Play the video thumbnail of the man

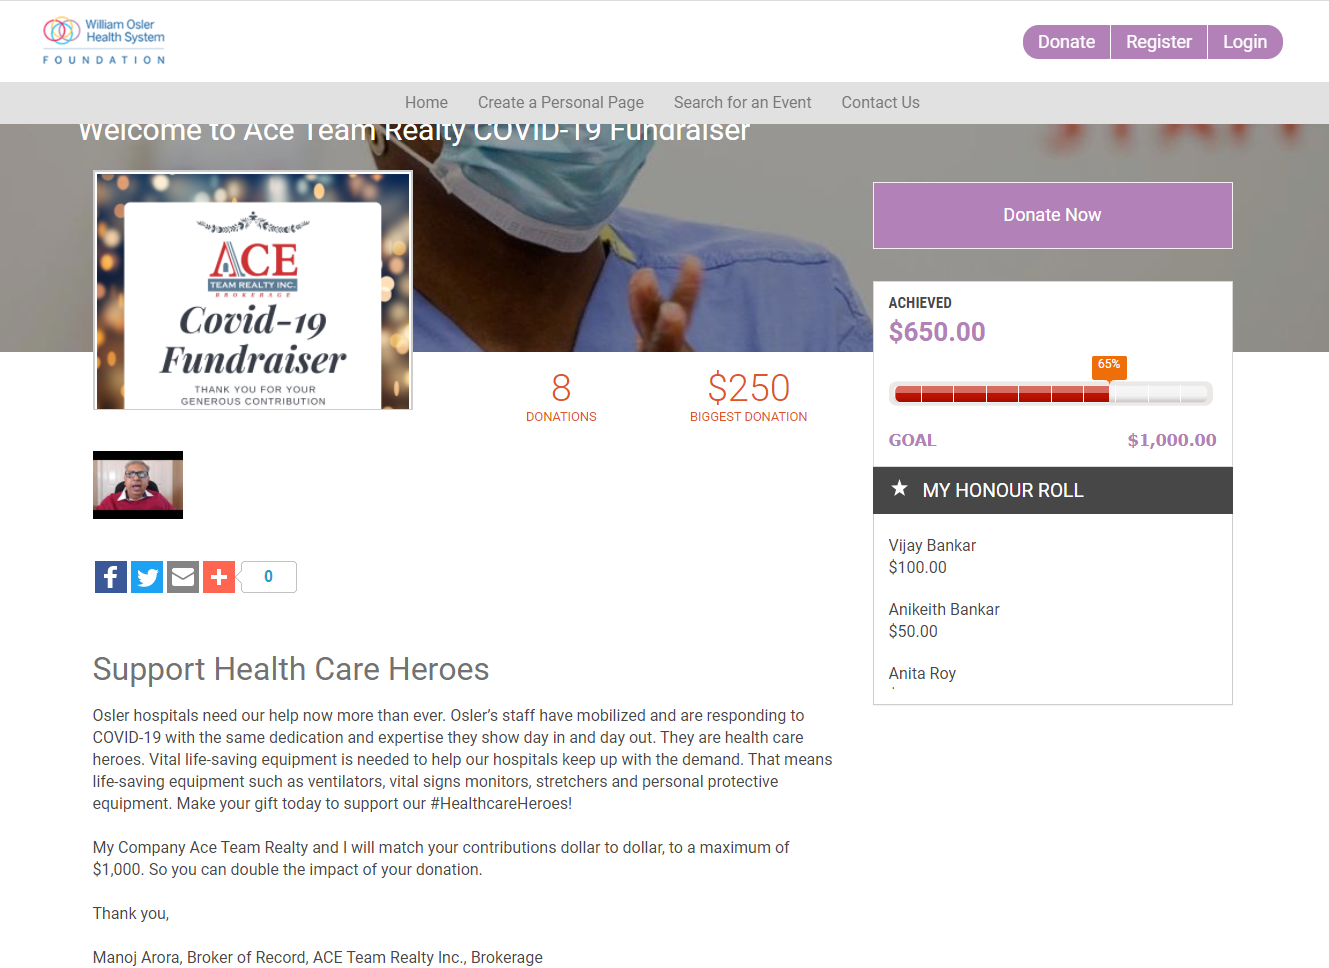pyautogui.click(x=138, y=485)
